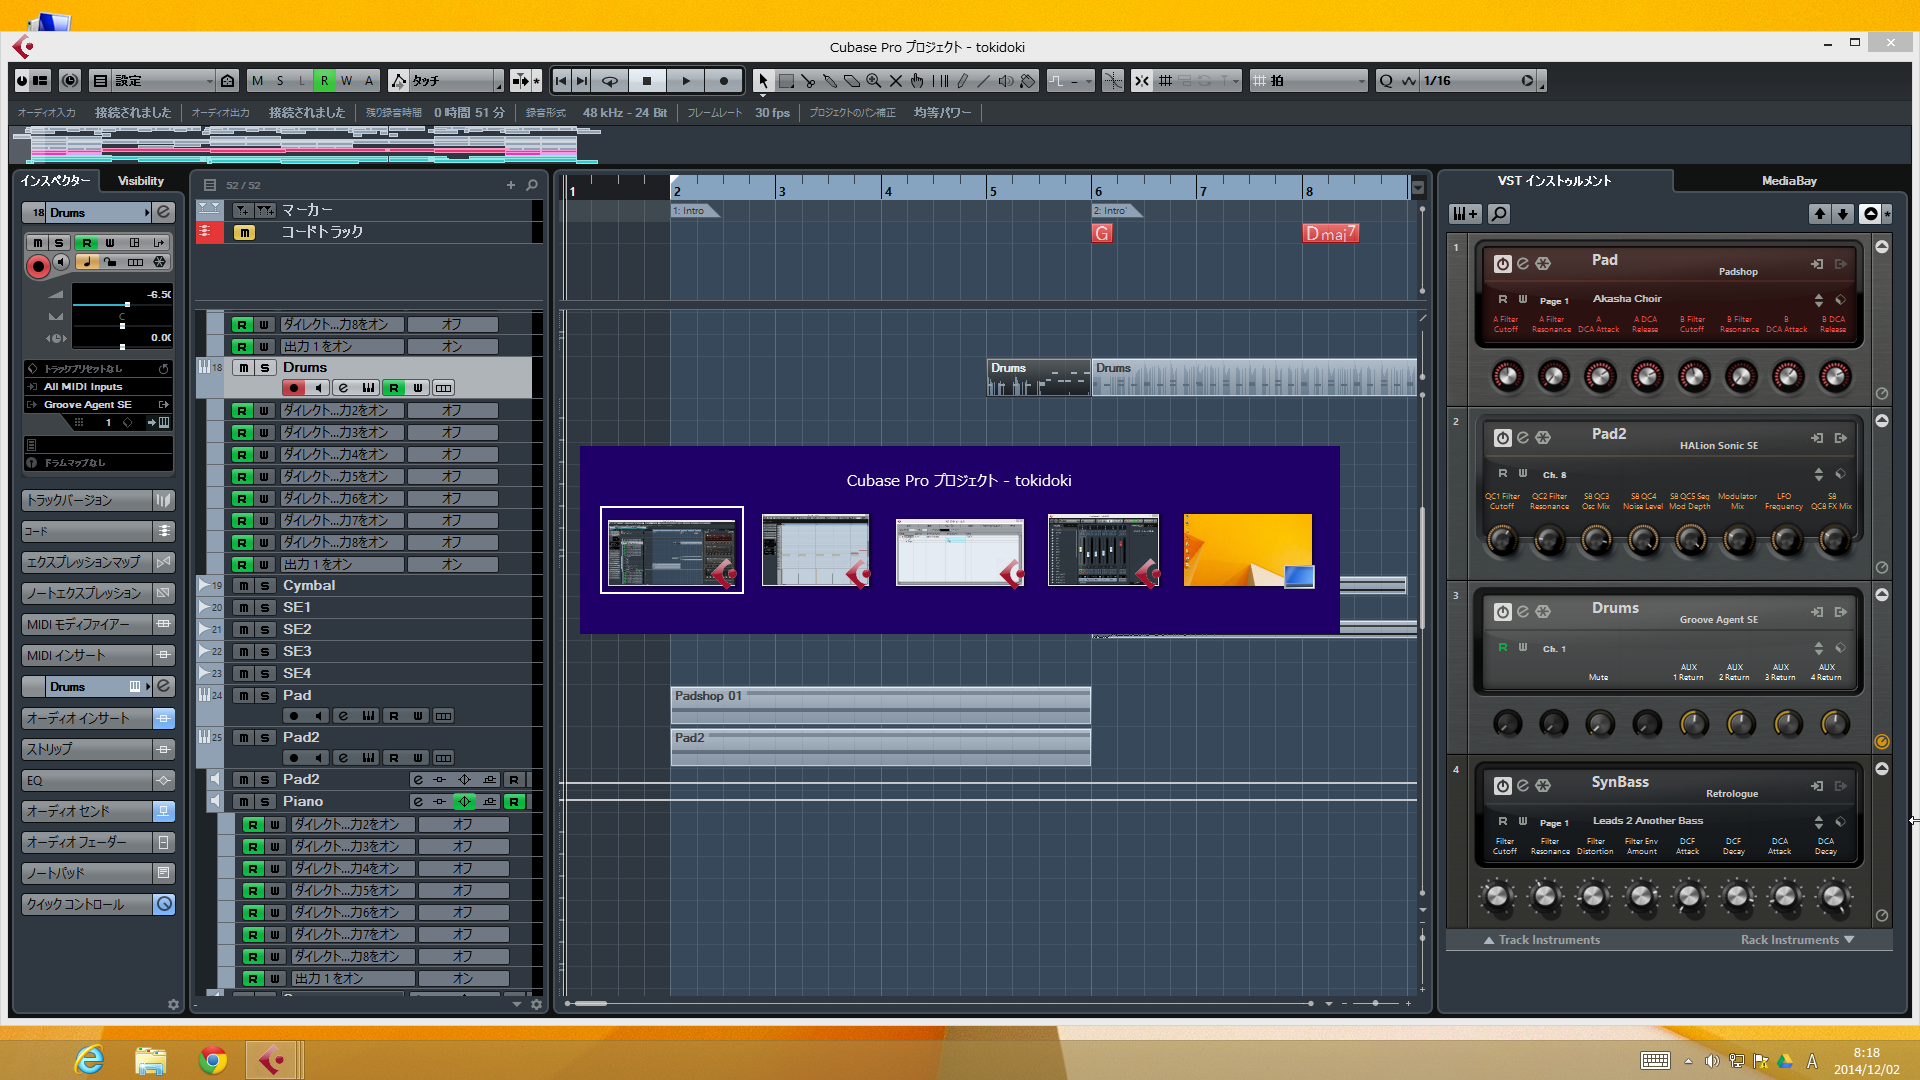Open the window layout settings dropdown
Image resolution: width=1920 pixels, height=1080 pixels.
162,81
